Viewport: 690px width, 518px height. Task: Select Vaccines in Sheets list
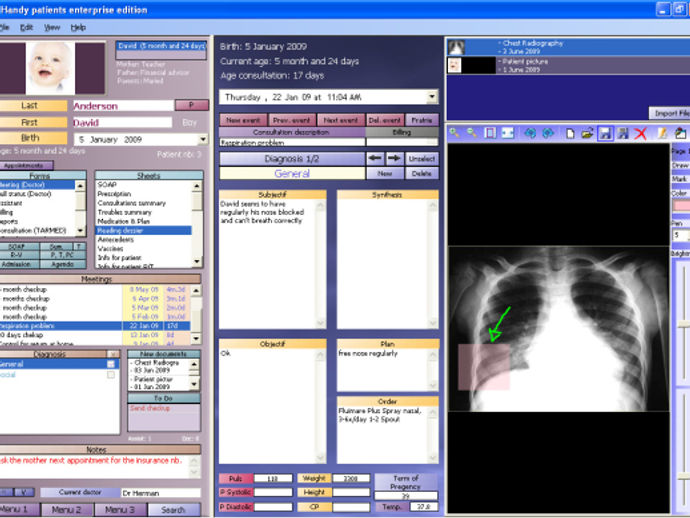click(110, 249)
